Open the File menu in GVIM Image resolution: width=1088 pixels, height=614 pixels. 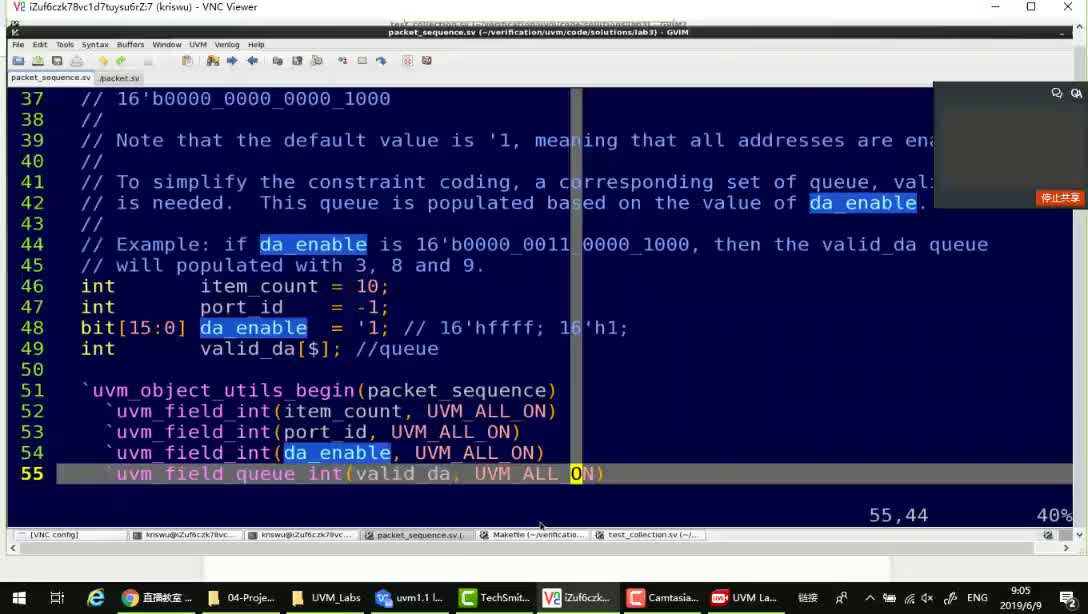18,44
